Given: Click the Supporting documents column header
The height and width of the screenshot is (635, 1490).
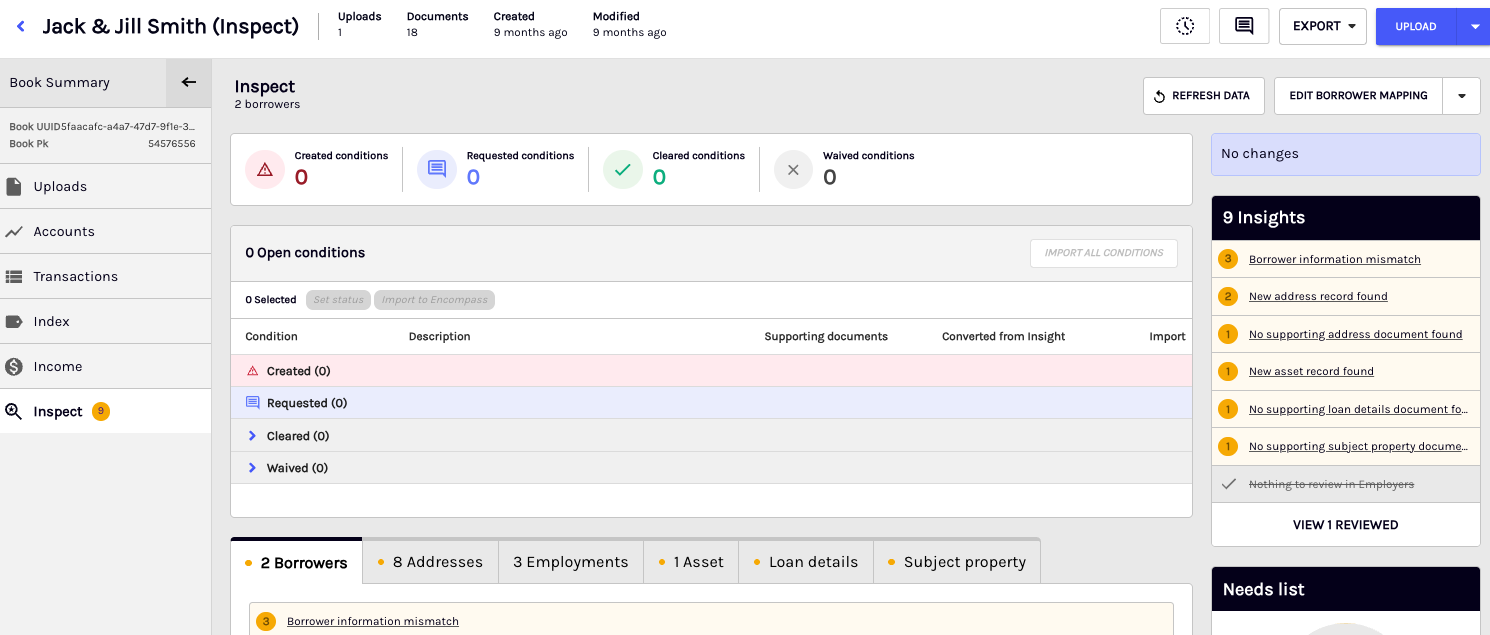Looking at the screenshot, I should (826, 337).
